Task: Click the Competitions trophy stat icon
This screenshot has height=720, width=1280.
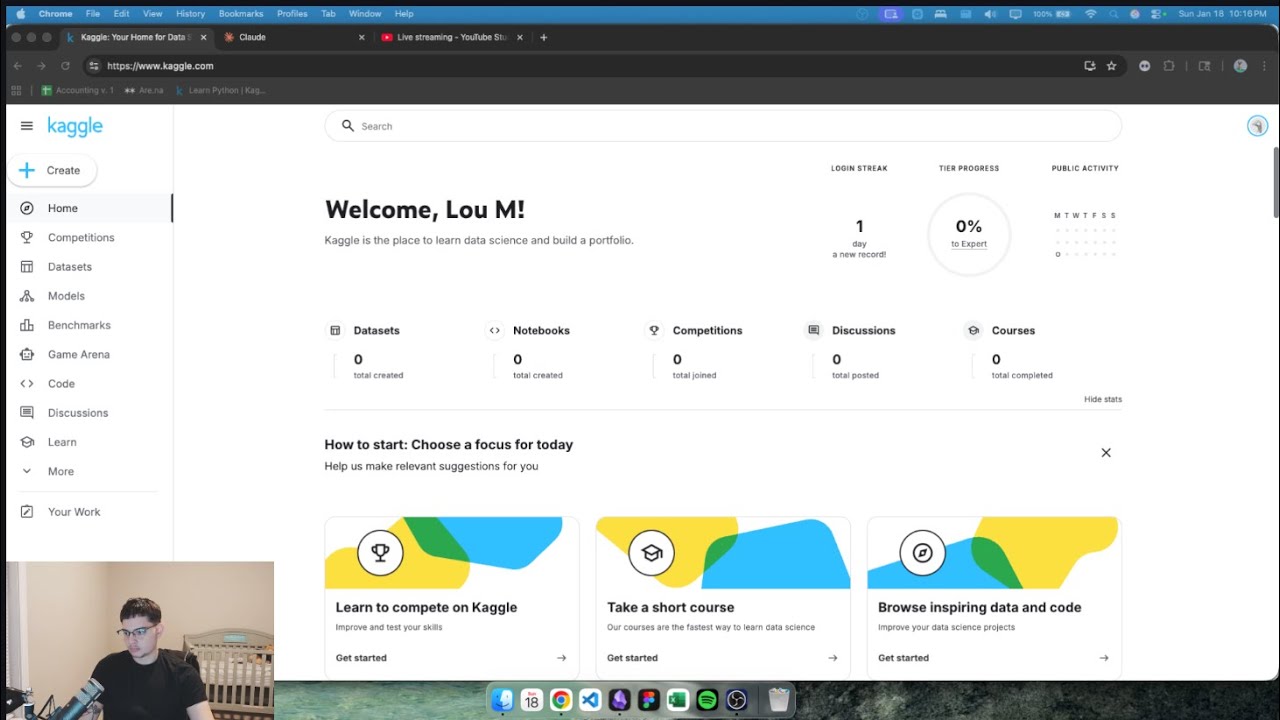Action: click(x=654, y=330)
